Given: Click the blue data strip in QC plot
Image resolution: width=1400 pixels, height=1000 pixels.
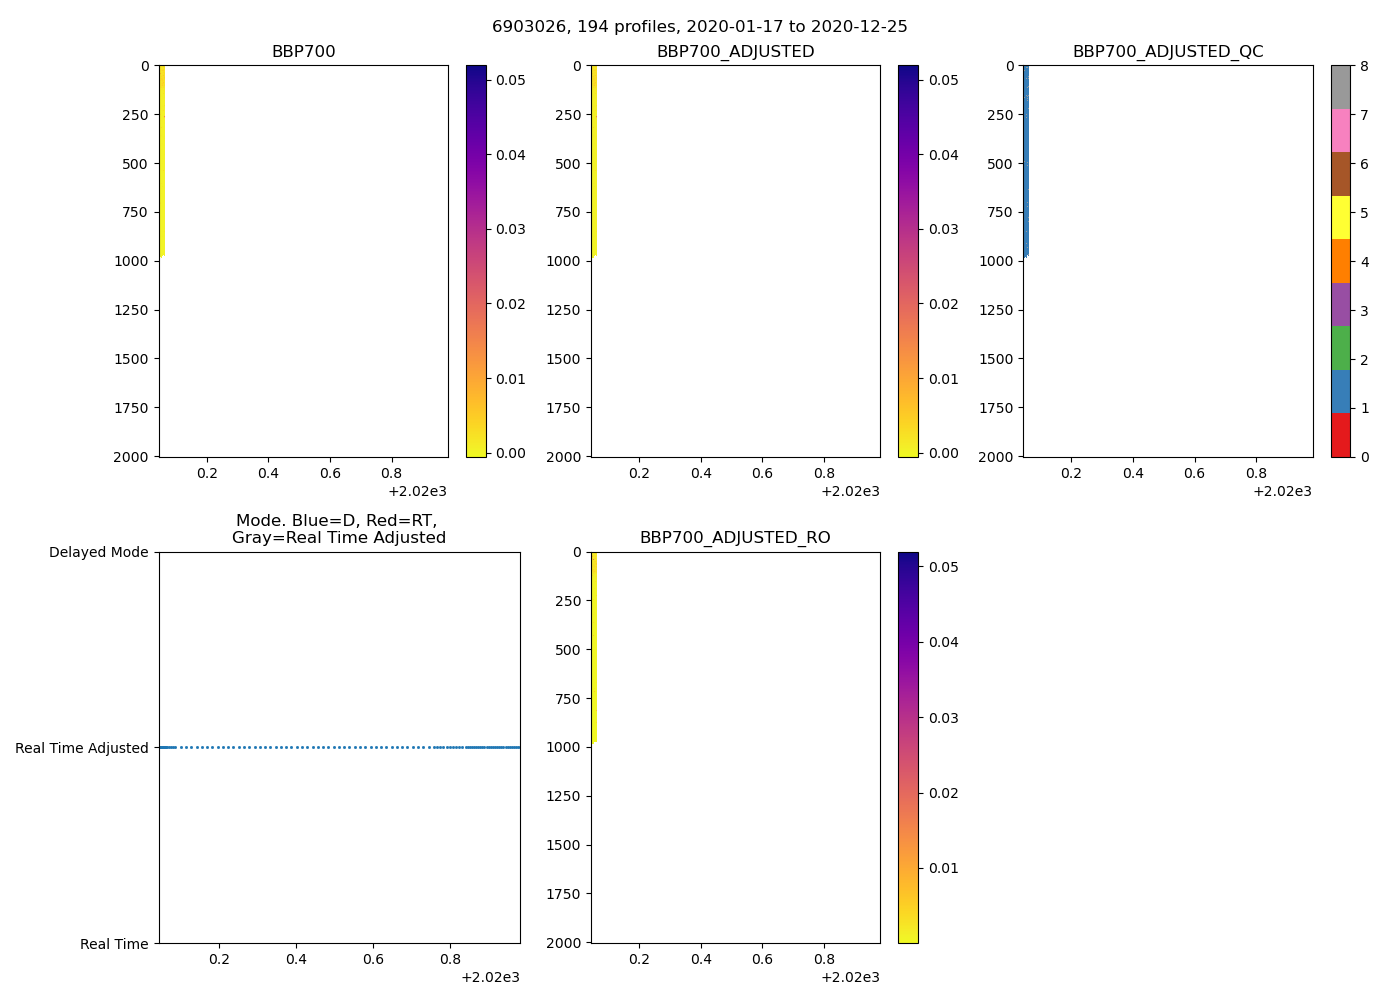Looking at the screenshot, I should pyautogui.click(x=1025, y=160).
